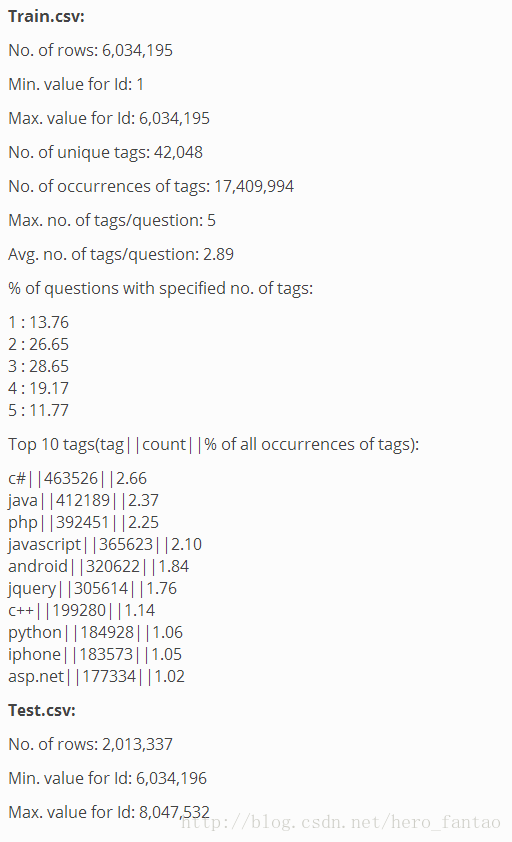Click the unique tags count 42,048

click(x=178, y=153)
